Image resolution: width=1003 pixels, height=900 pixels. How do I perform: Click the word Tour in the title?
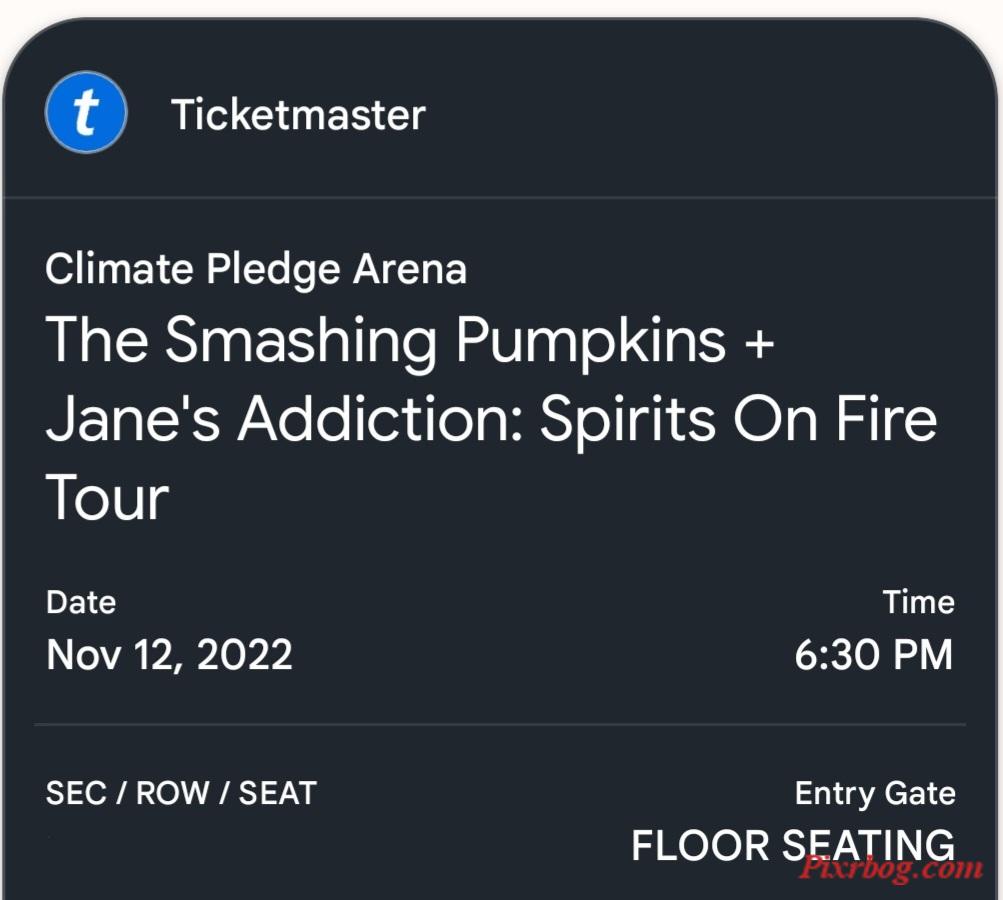(x=107, y=498)
